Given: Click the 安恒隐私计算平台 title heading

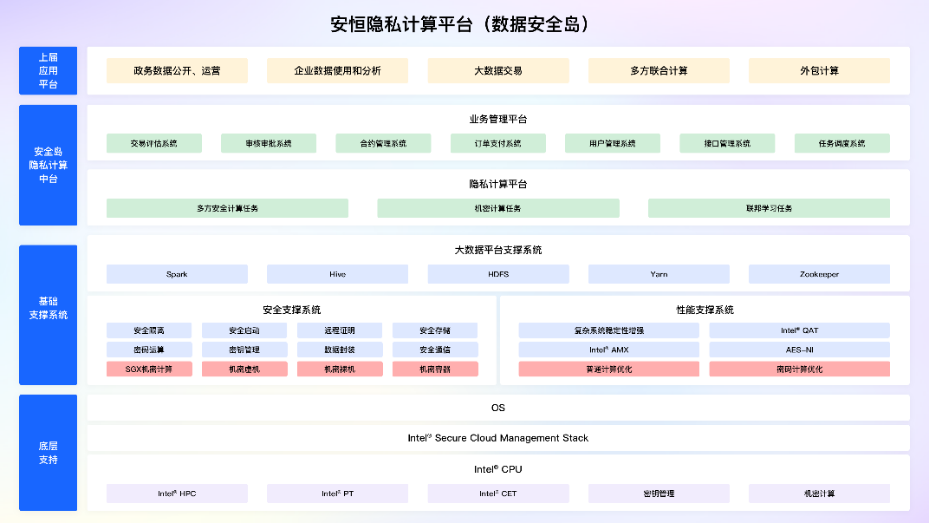Looking at the screenshot, I should click(459, 23).
